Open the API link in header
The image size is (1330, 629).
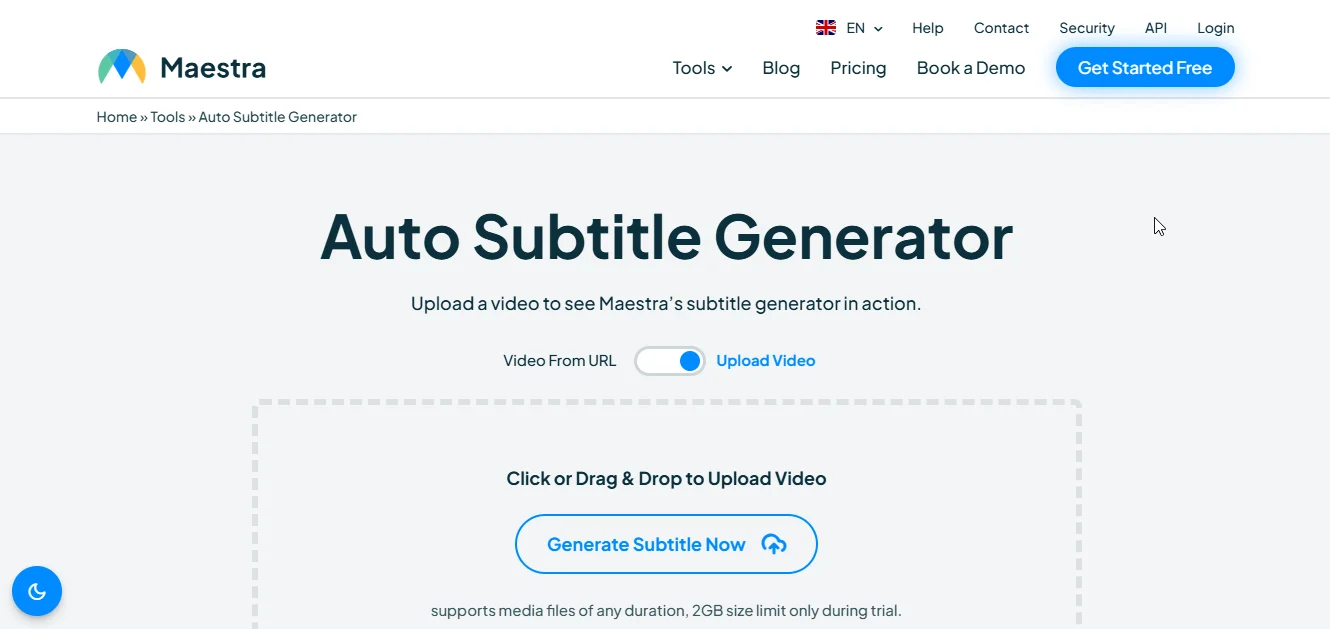1156,28
